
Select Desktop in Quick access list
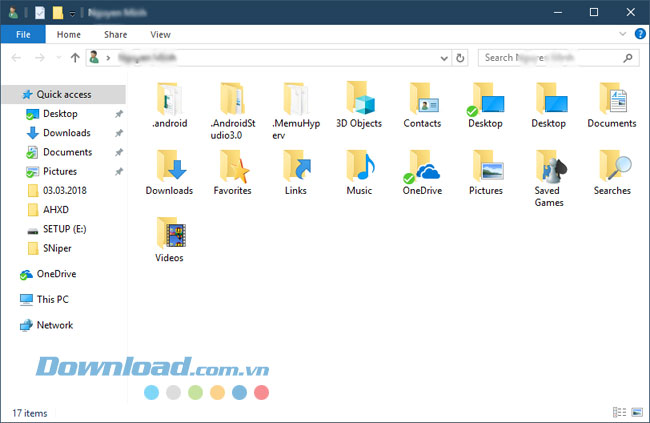[x=61, y=114]
